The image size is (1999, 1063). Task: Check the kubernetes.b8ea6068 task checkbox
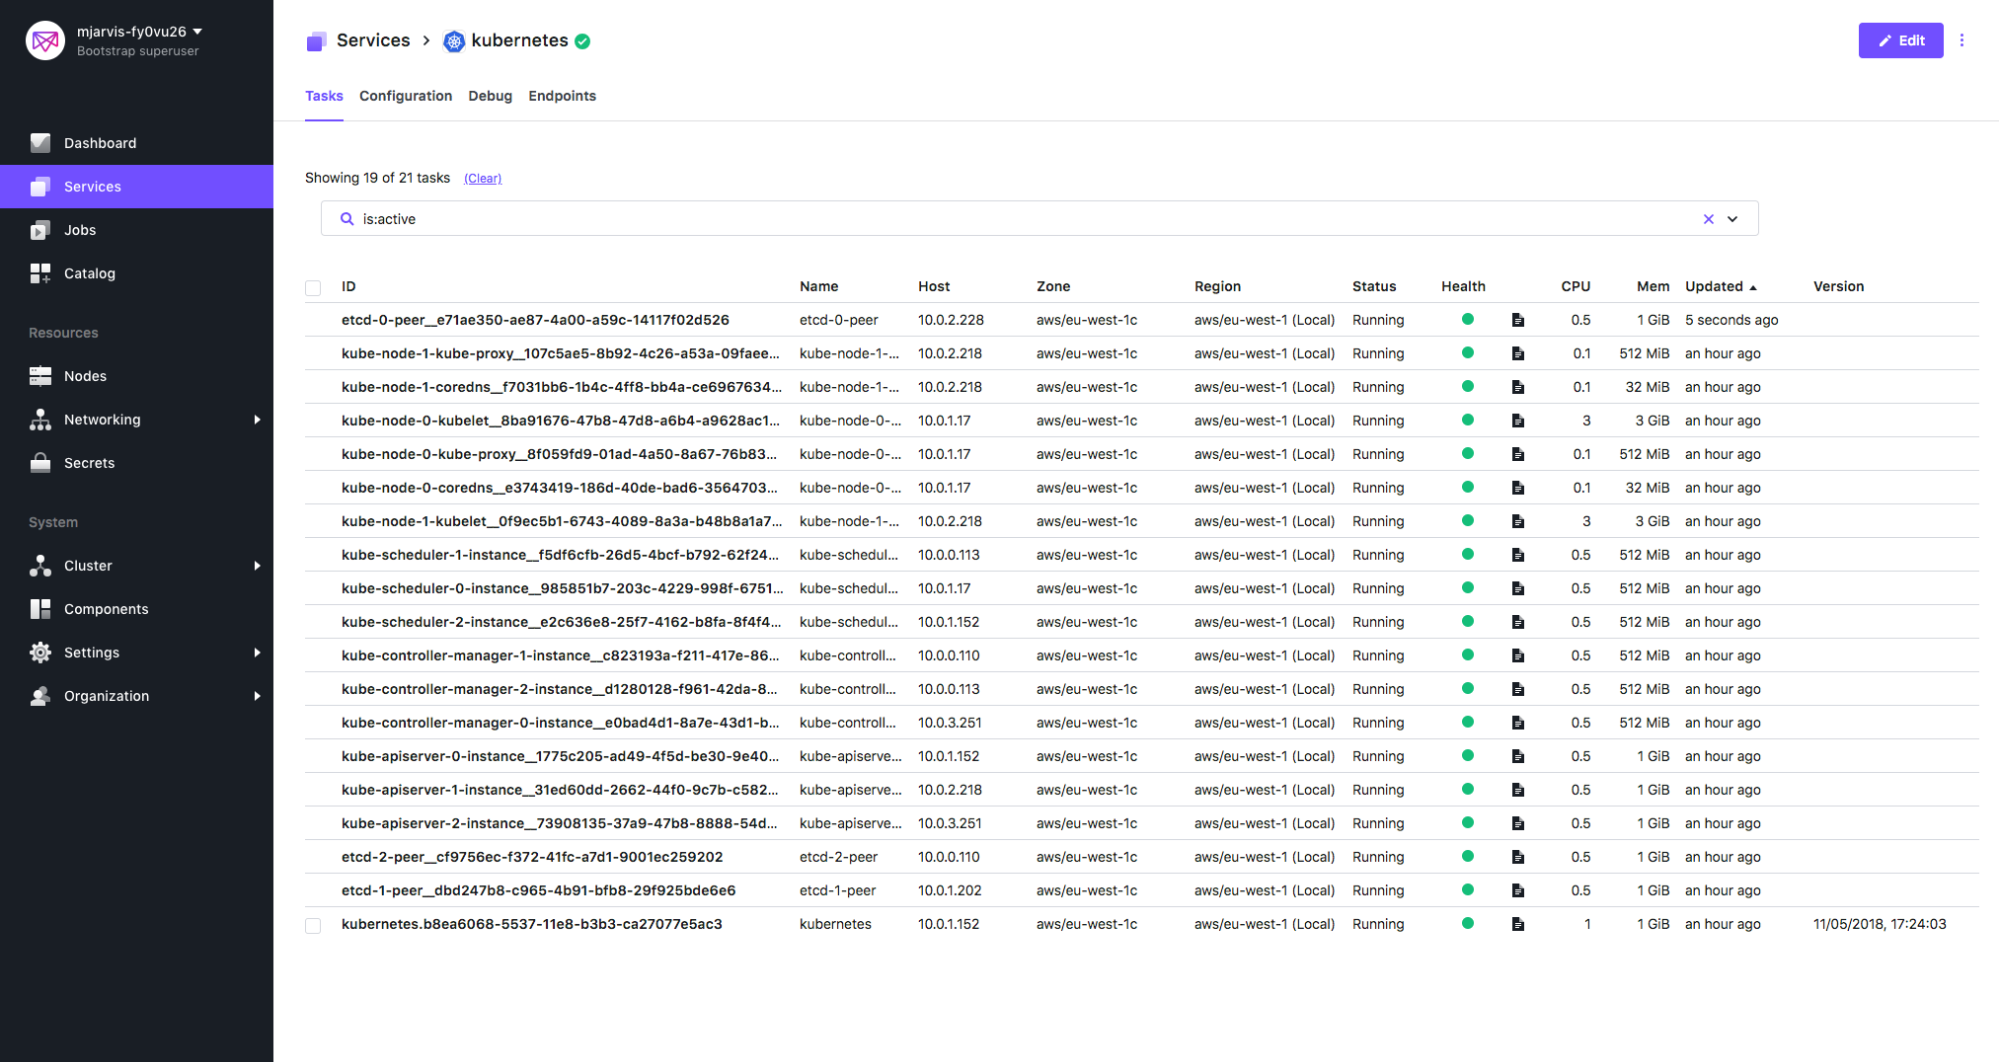click(313, 925)
